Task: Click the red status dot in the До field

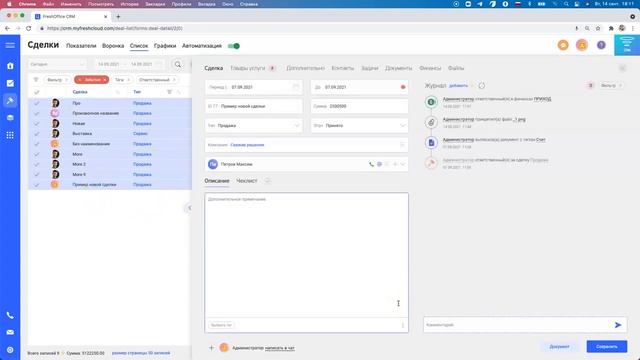Action: [x=403, y=87]
